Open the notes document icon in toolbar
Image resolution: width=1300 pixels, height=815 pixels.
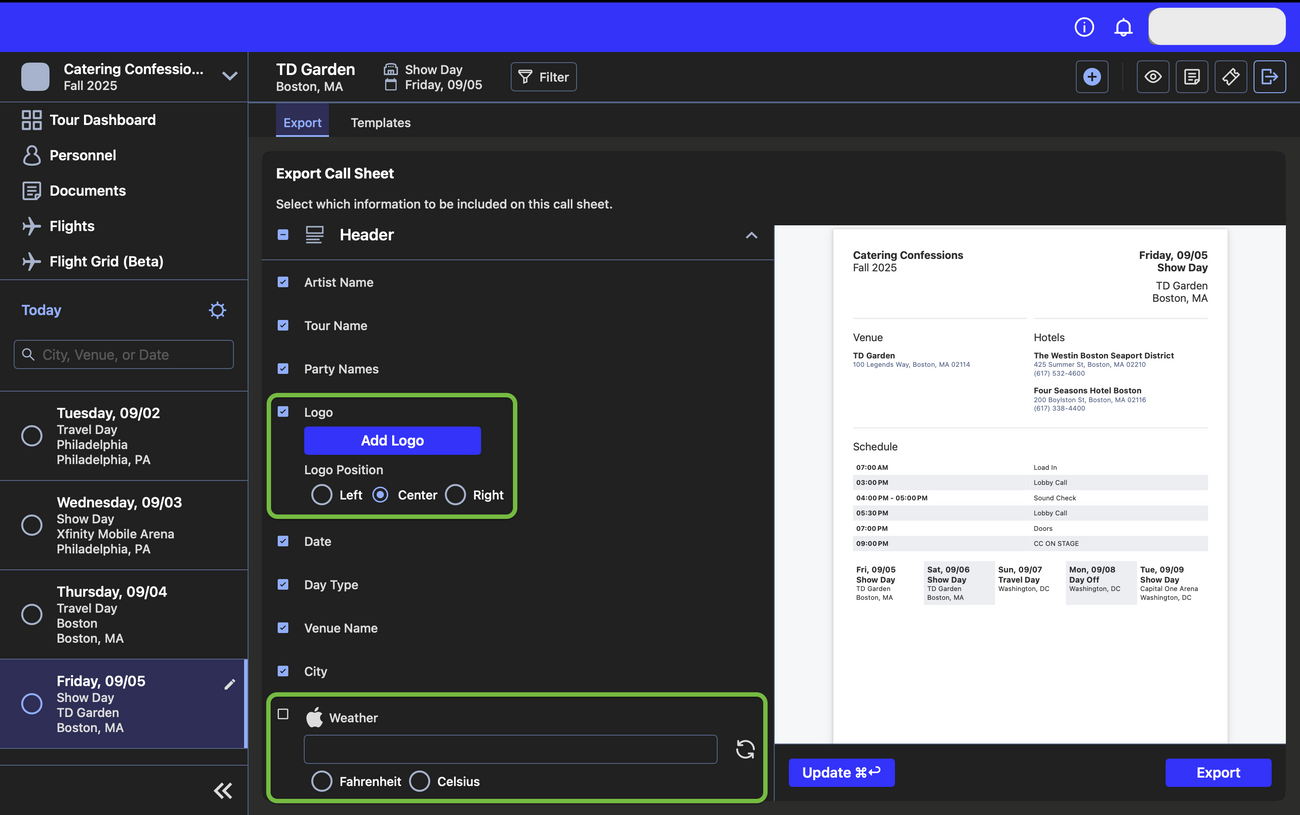(x=1192, y=77)
